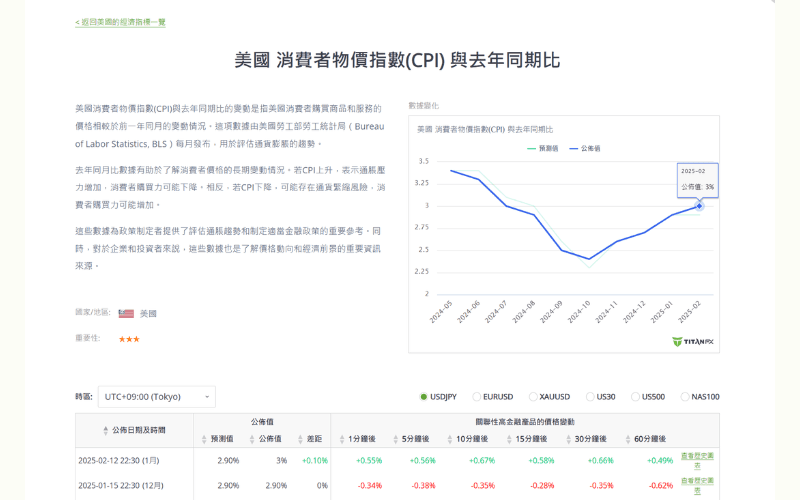Select the EURUSD radio option
800x500 pixels.
coord(477,397)
